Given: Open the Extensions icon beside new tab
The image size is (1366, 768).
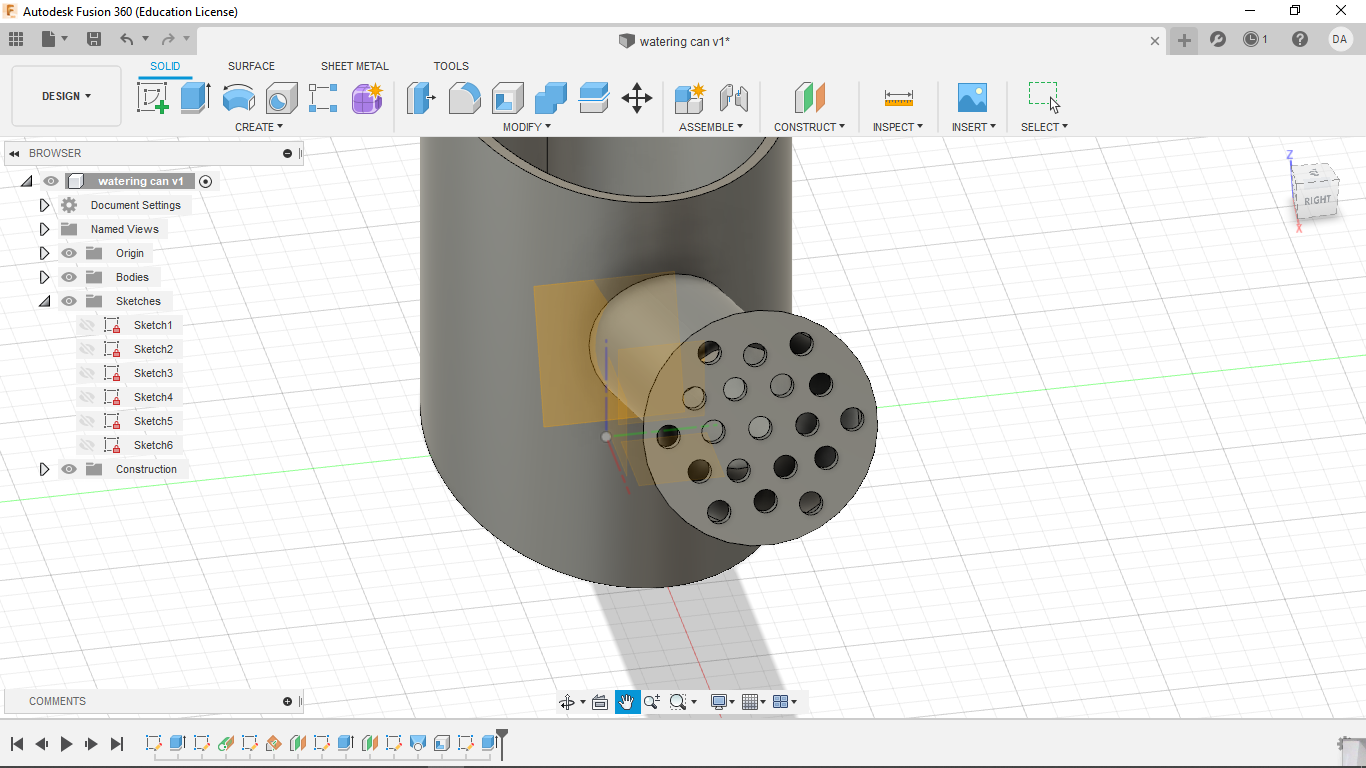Looking at the screenshot, I should point(1218,39).
